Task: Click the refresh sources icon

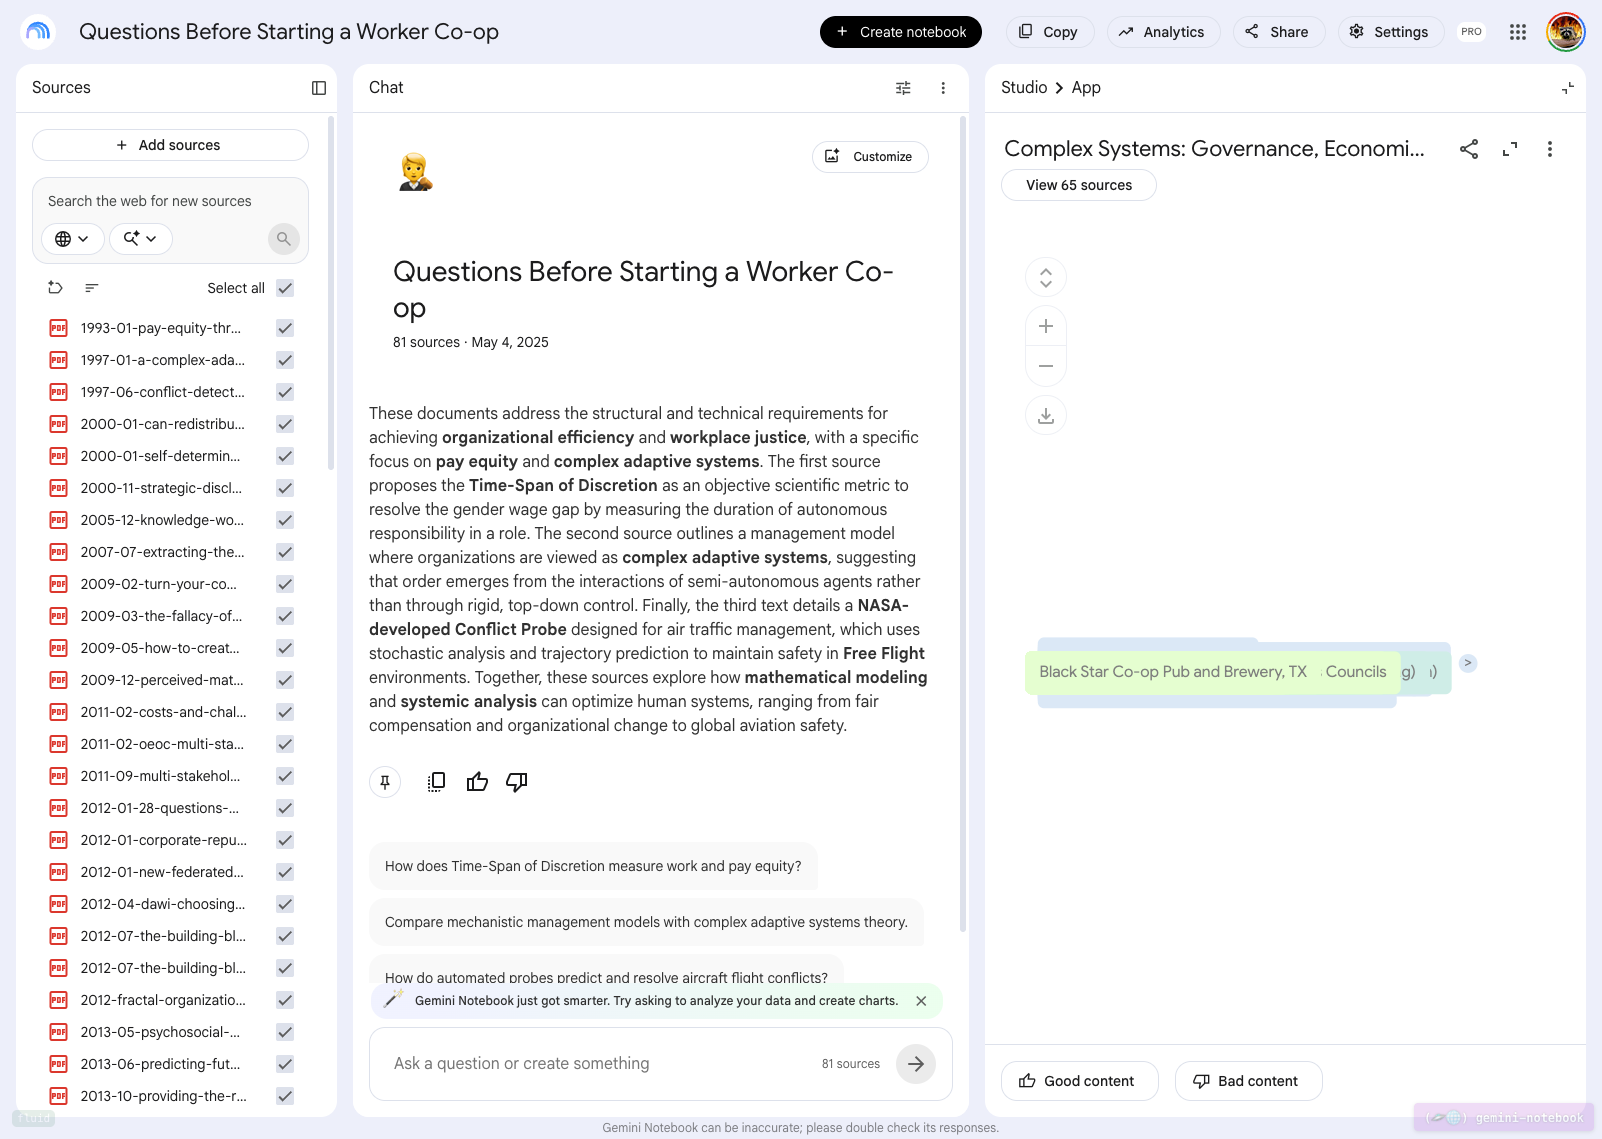Action: click(55, 288)
